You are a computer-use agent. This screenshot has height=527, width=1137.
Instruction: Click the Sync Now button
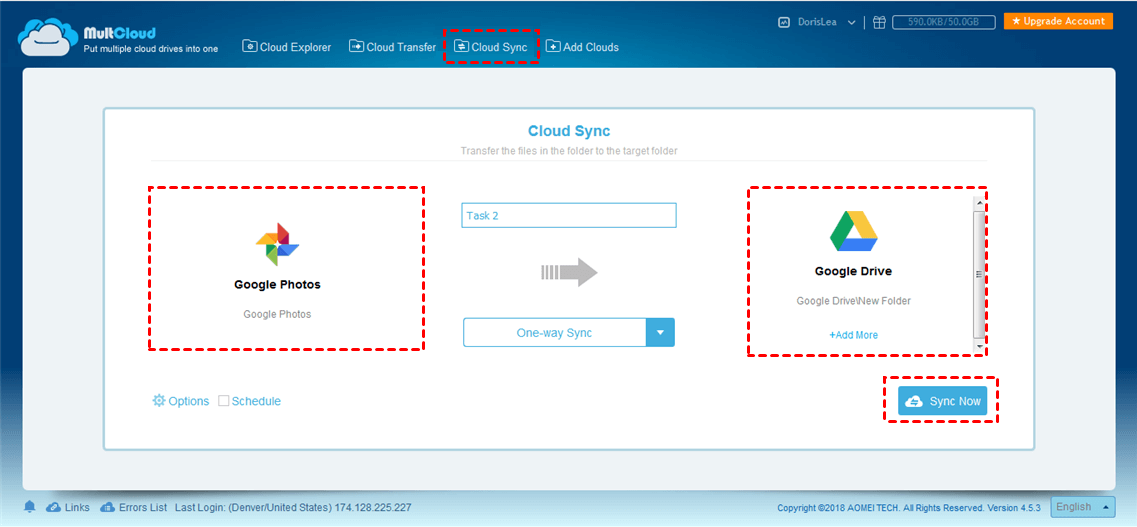[x=943, y=401]
